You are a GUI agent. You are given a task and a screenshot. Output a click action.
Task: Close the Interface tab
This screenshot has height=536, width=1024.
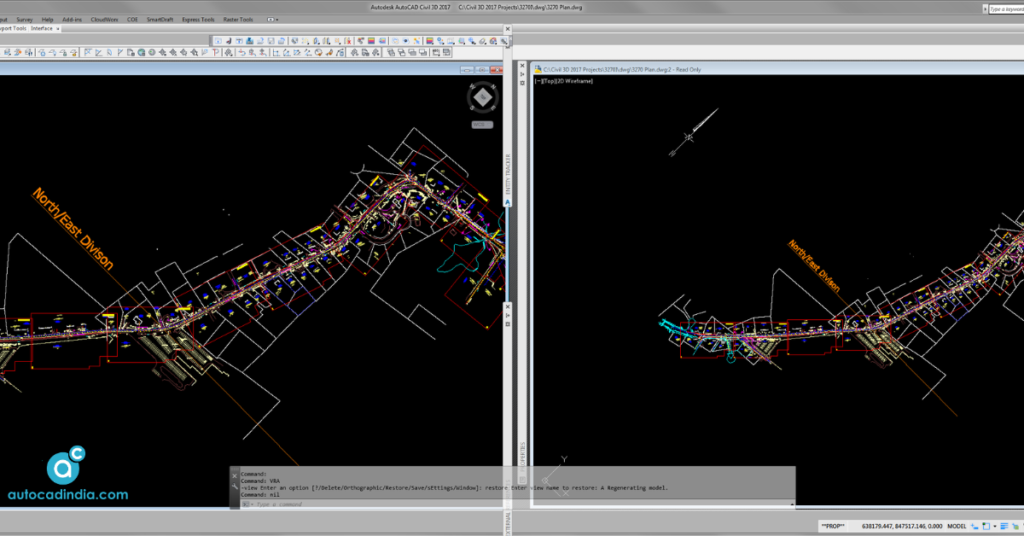58,29
